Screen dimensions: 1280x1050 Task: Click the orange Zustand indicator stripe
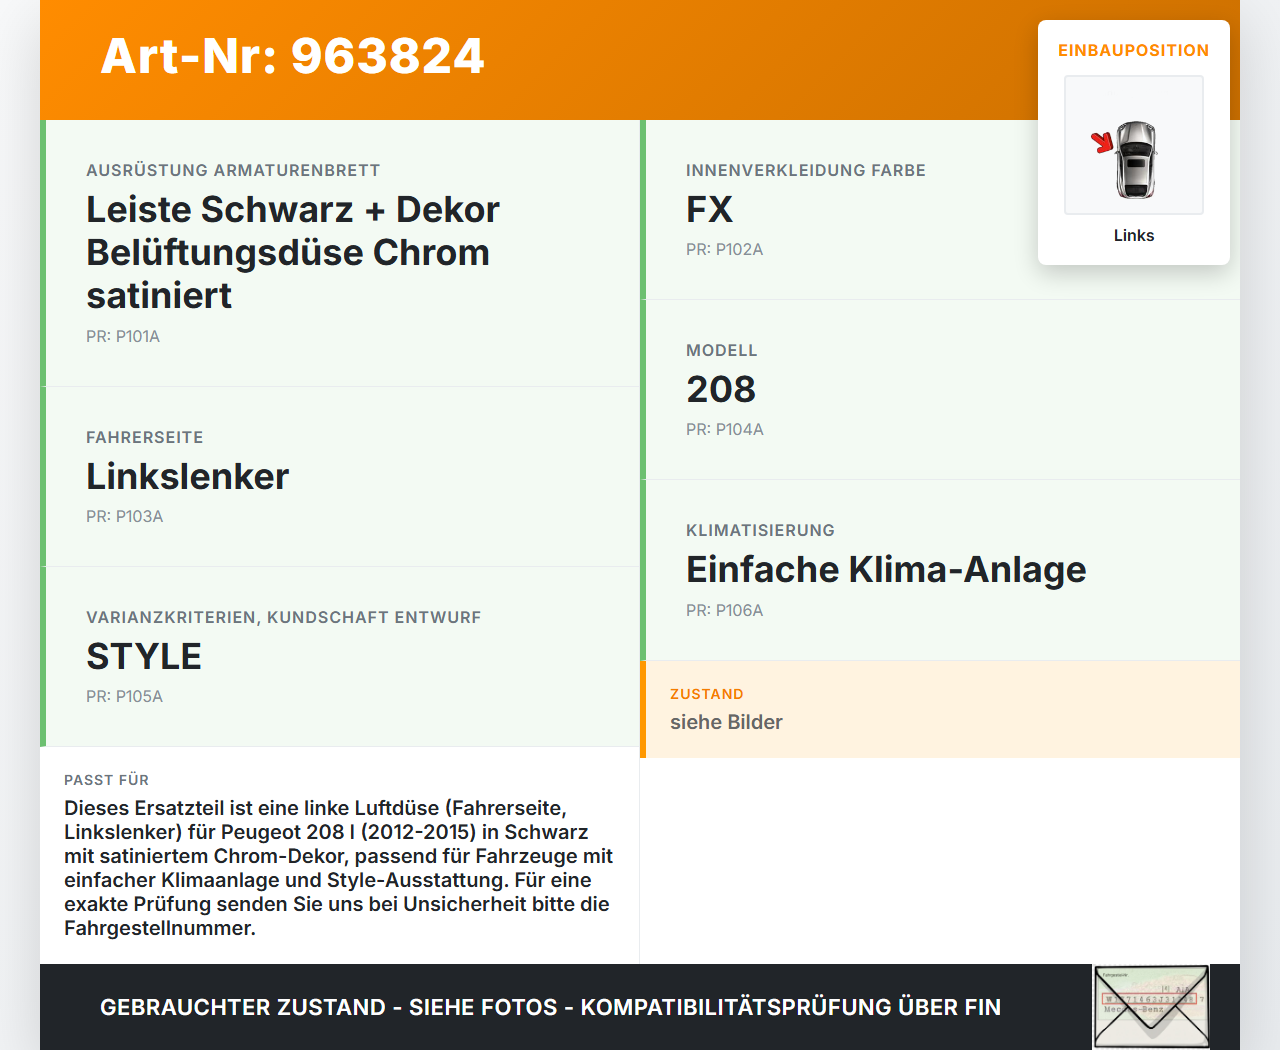(x=643, y=708)
